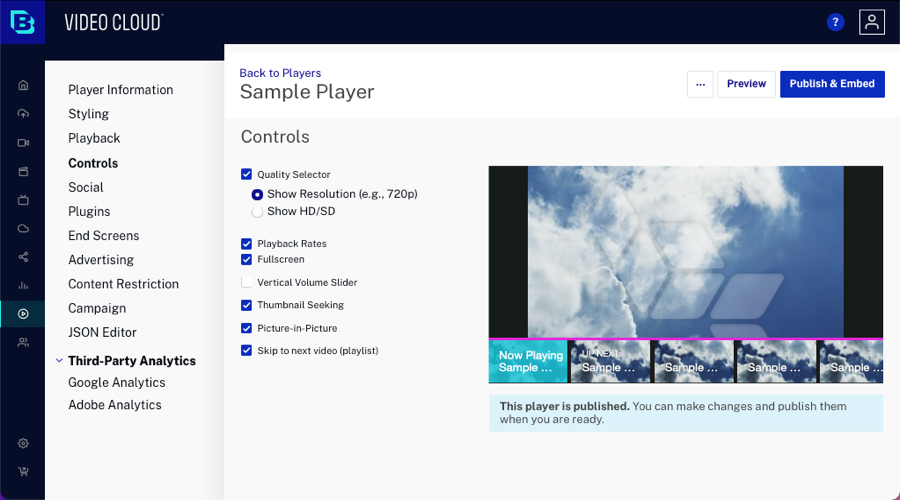
Task: Open the help question mark icon
Action: coord(835,22)
